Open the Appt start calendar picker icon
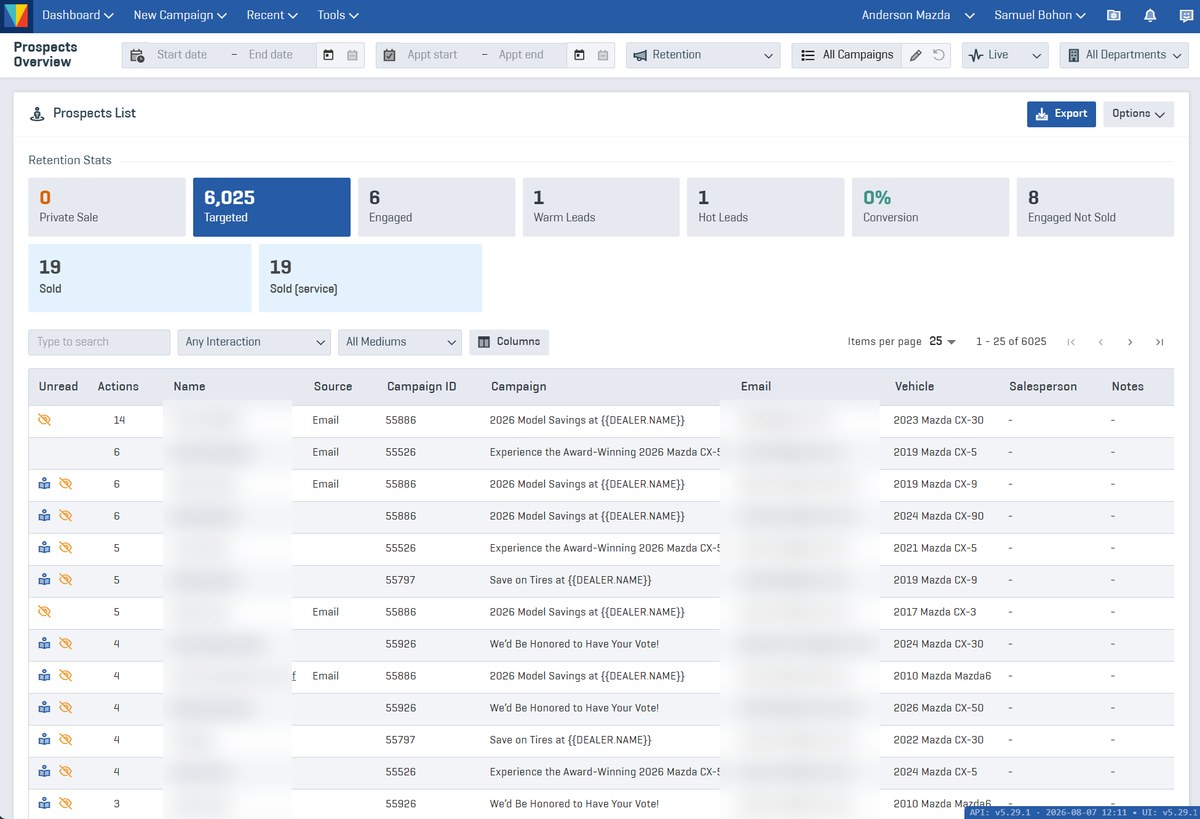The height and width of the screenshot is (819, 1200). point(579,55)
